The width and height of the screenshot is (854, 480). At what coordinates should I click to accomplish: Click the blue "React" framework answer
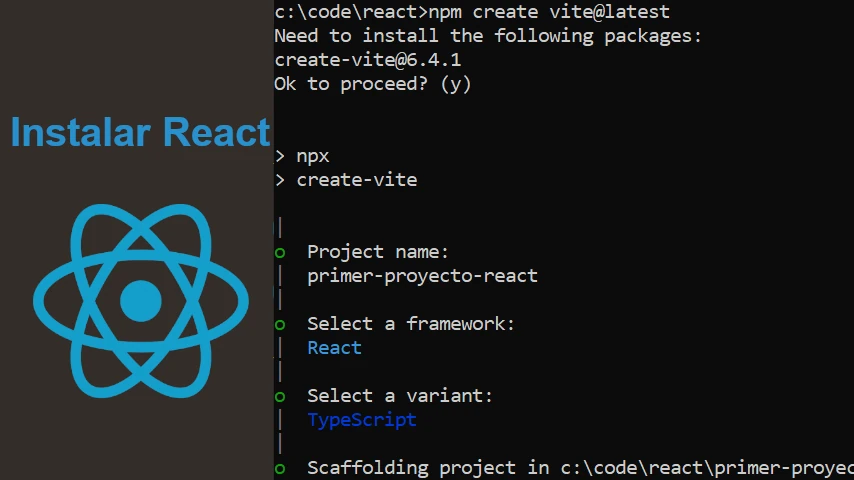[334, 348]
